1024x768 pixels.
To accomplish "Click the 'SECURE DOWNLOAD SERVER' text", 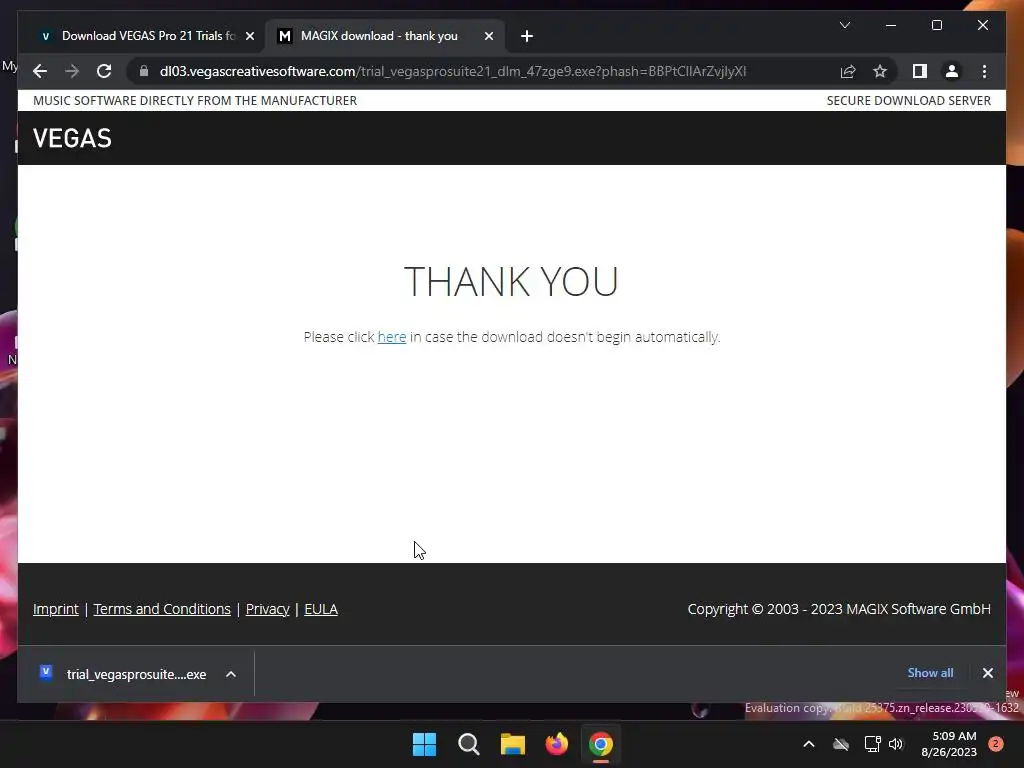I will (x=908, y=101).
